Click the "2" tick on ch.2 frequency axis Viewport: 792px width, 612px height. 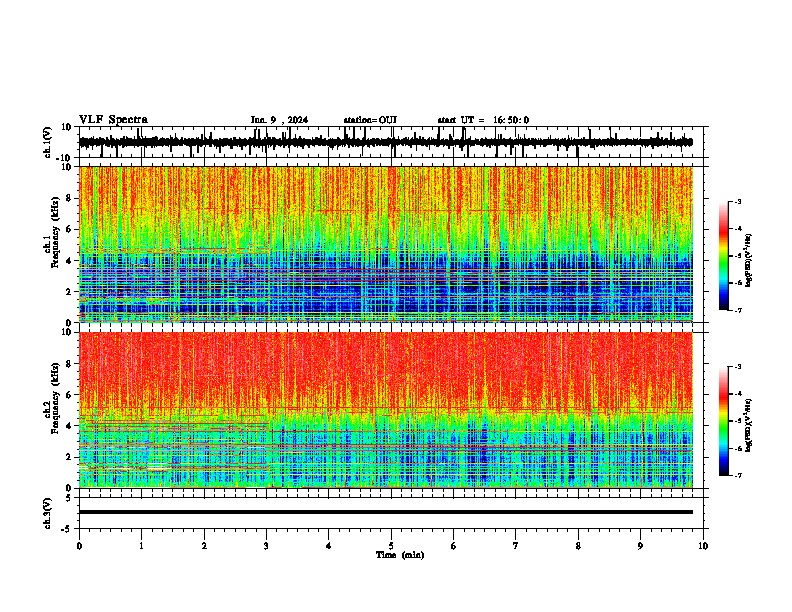point(70,457)
